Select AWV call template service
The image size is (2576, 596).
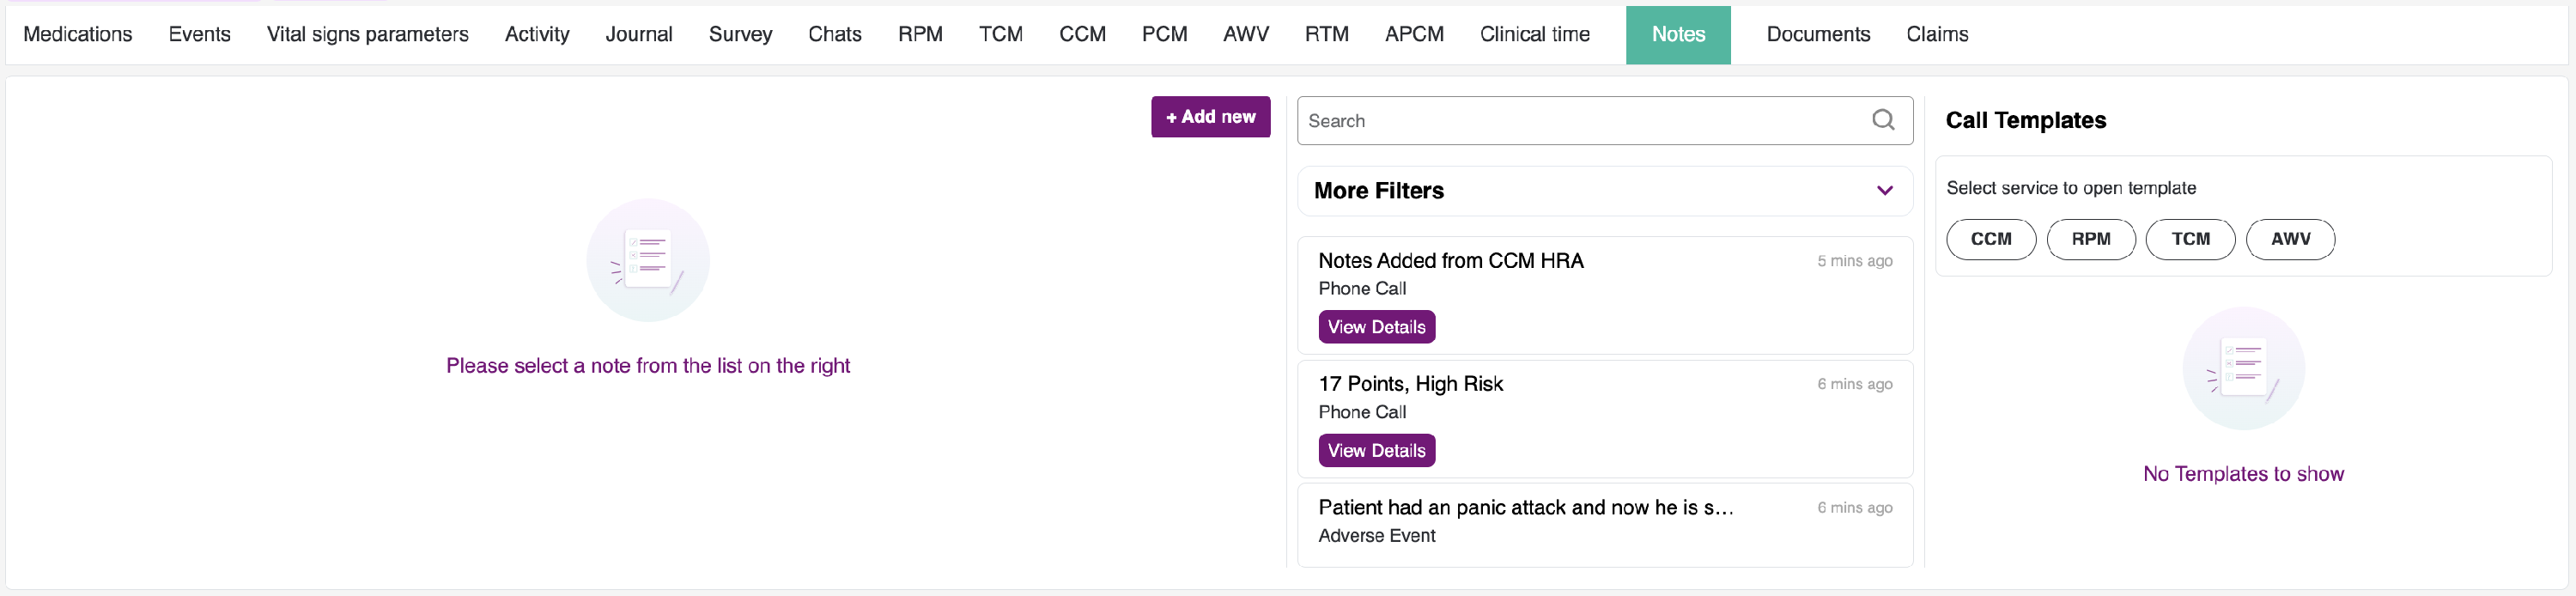(x=2290, y=239)
